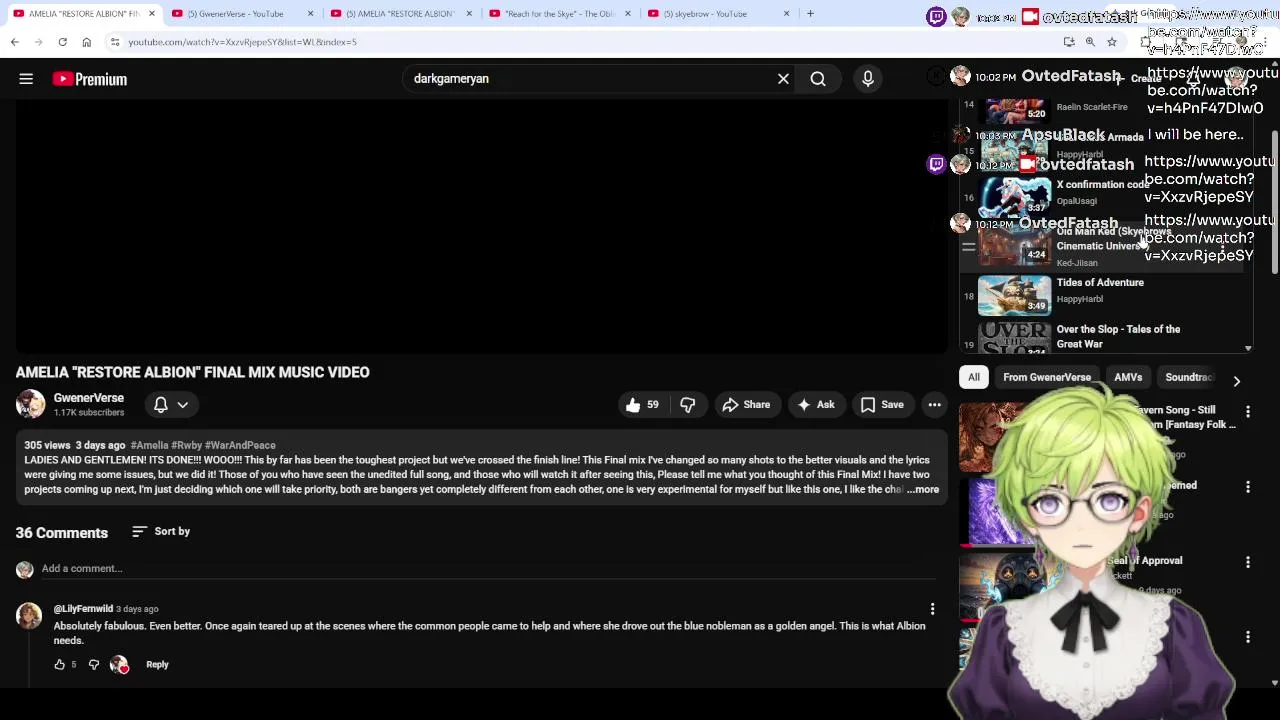Click the Add a comment field
1280x720 pixels.
click(x=488, y=569)
